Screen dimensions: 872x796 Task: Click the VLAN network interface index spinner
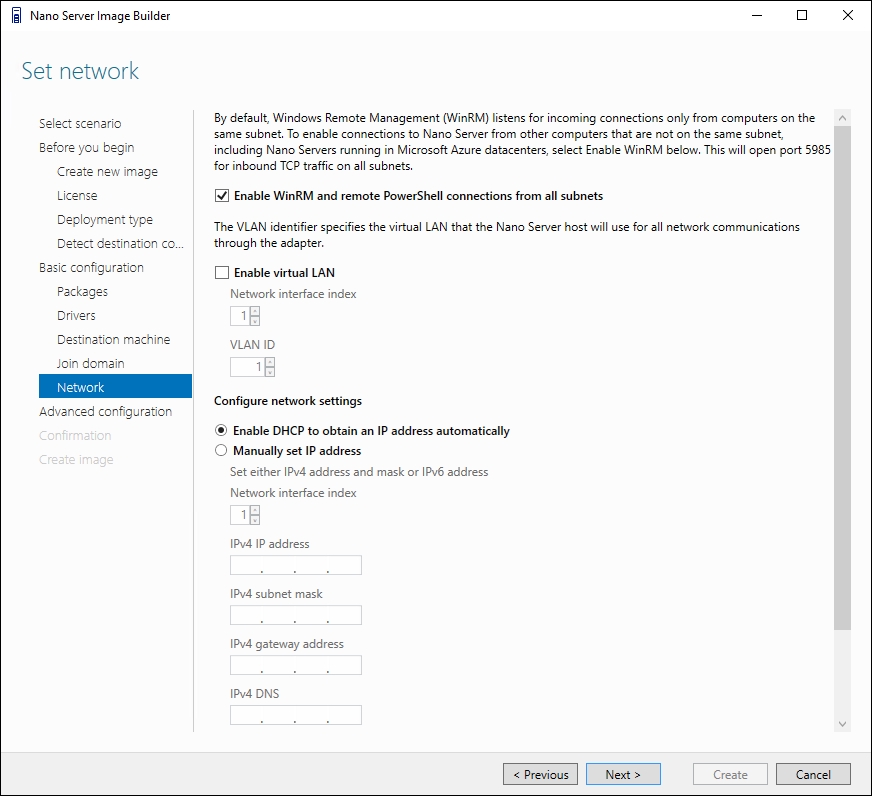[245, 316]
